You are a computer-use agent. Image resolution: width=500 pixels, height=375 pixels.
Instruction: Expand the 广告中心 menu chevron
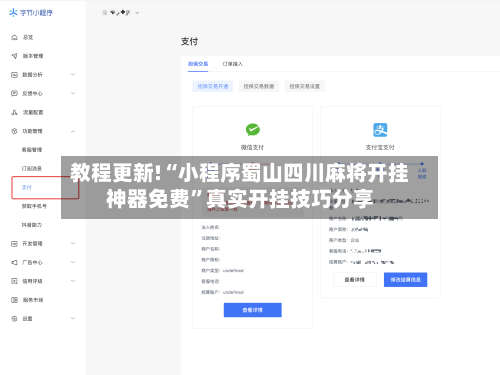pos(73,262)
